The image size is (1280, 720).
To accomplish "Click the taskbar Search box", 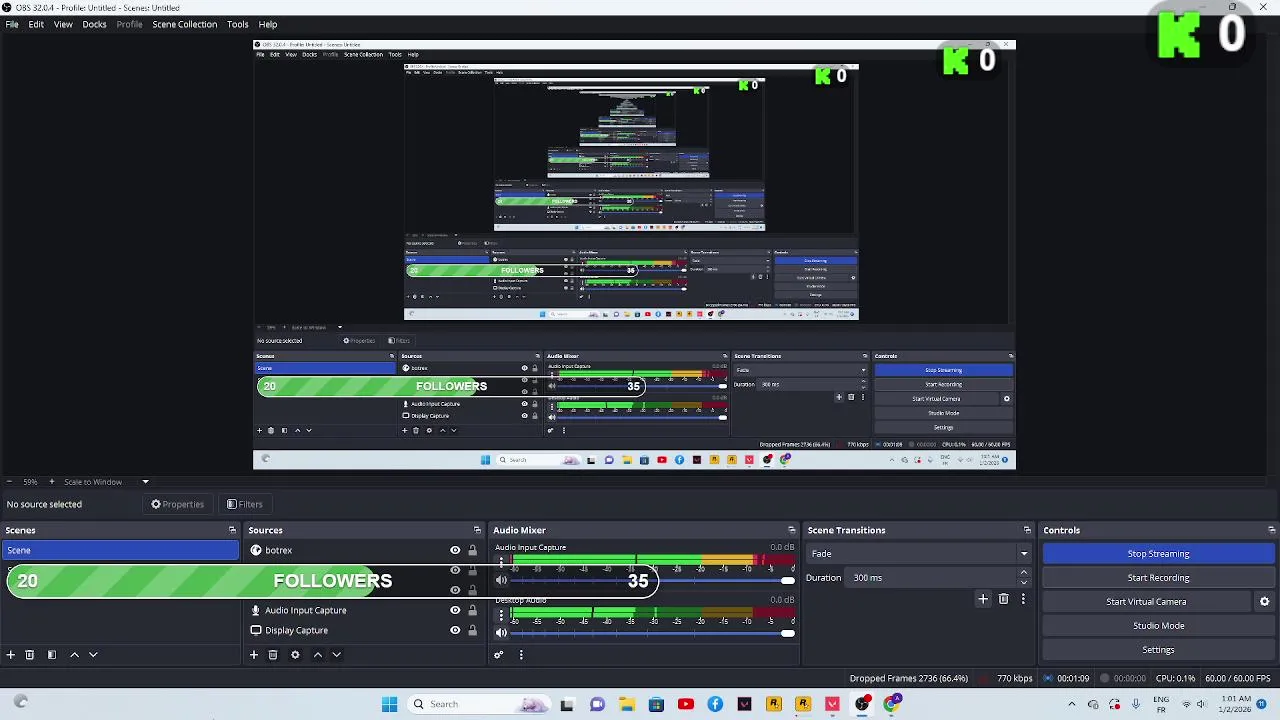I will click(480, 705).
